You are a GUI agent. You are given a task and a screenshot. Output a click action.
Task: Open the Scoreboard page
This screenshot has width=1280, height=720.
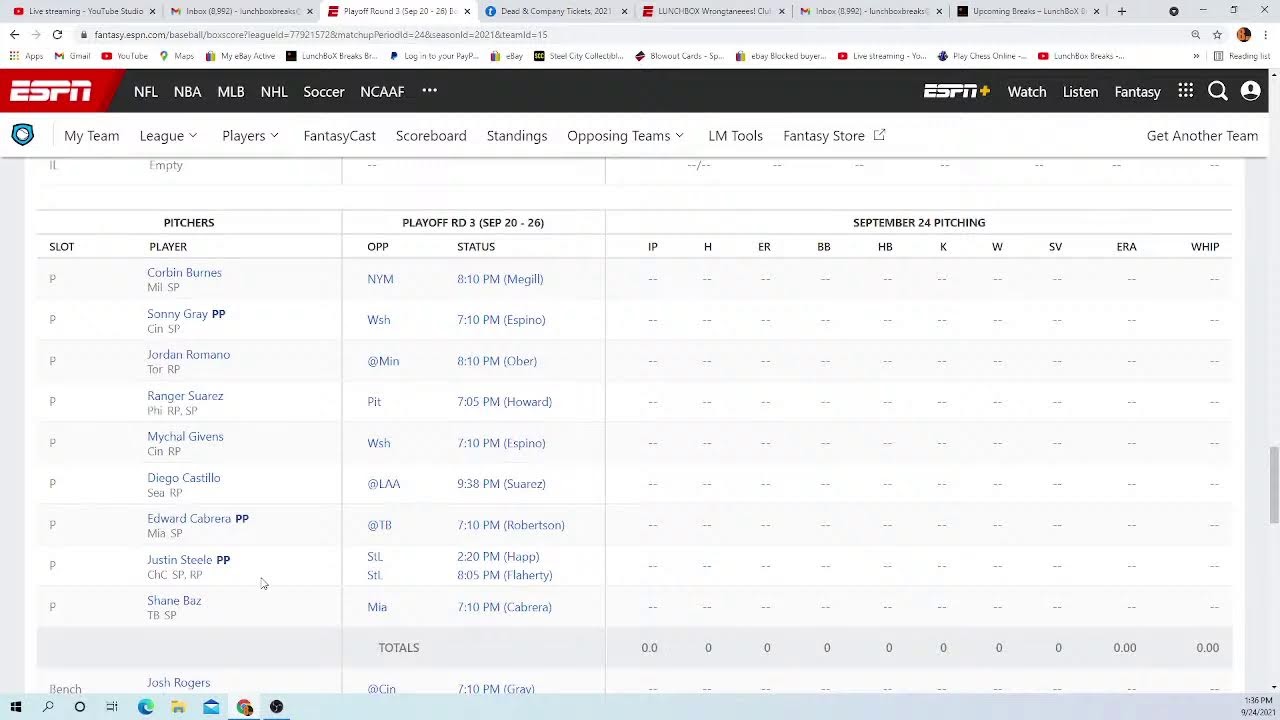tap(431, 135)
